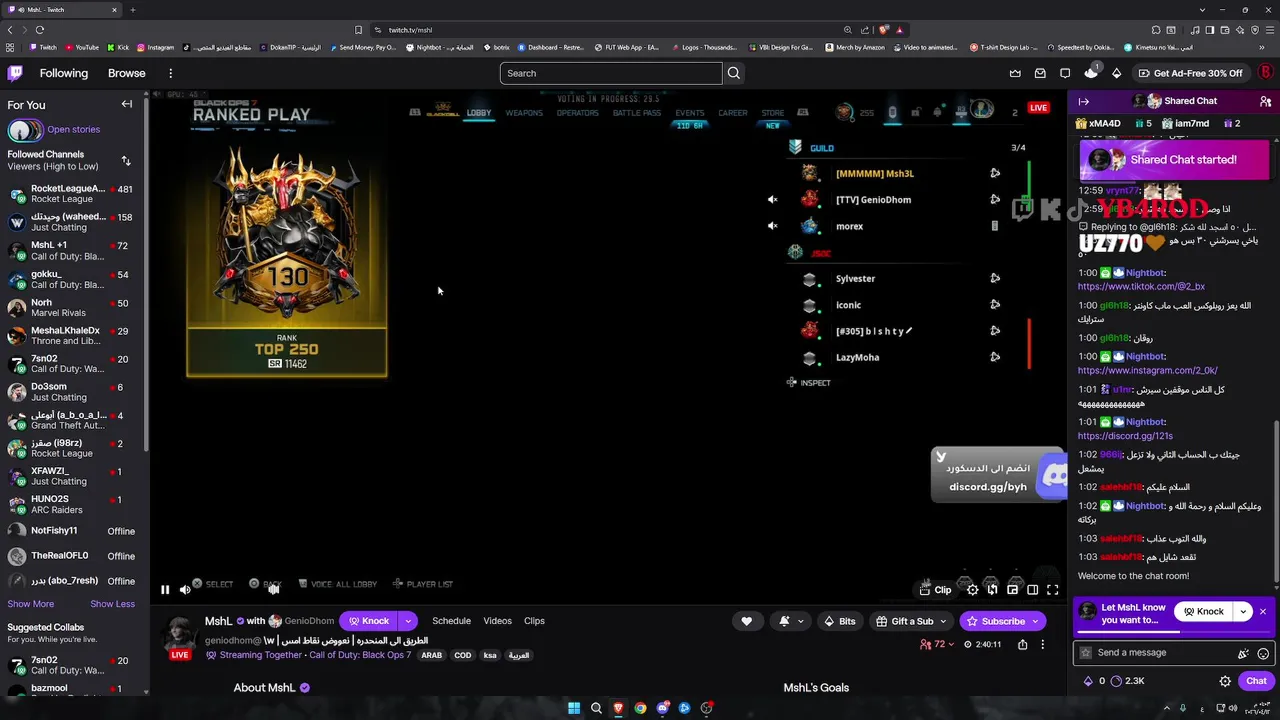The height and width of the screenshot is (720, 1280).
Task: Open a new browser tab
Action: click(x=132, y=10)
